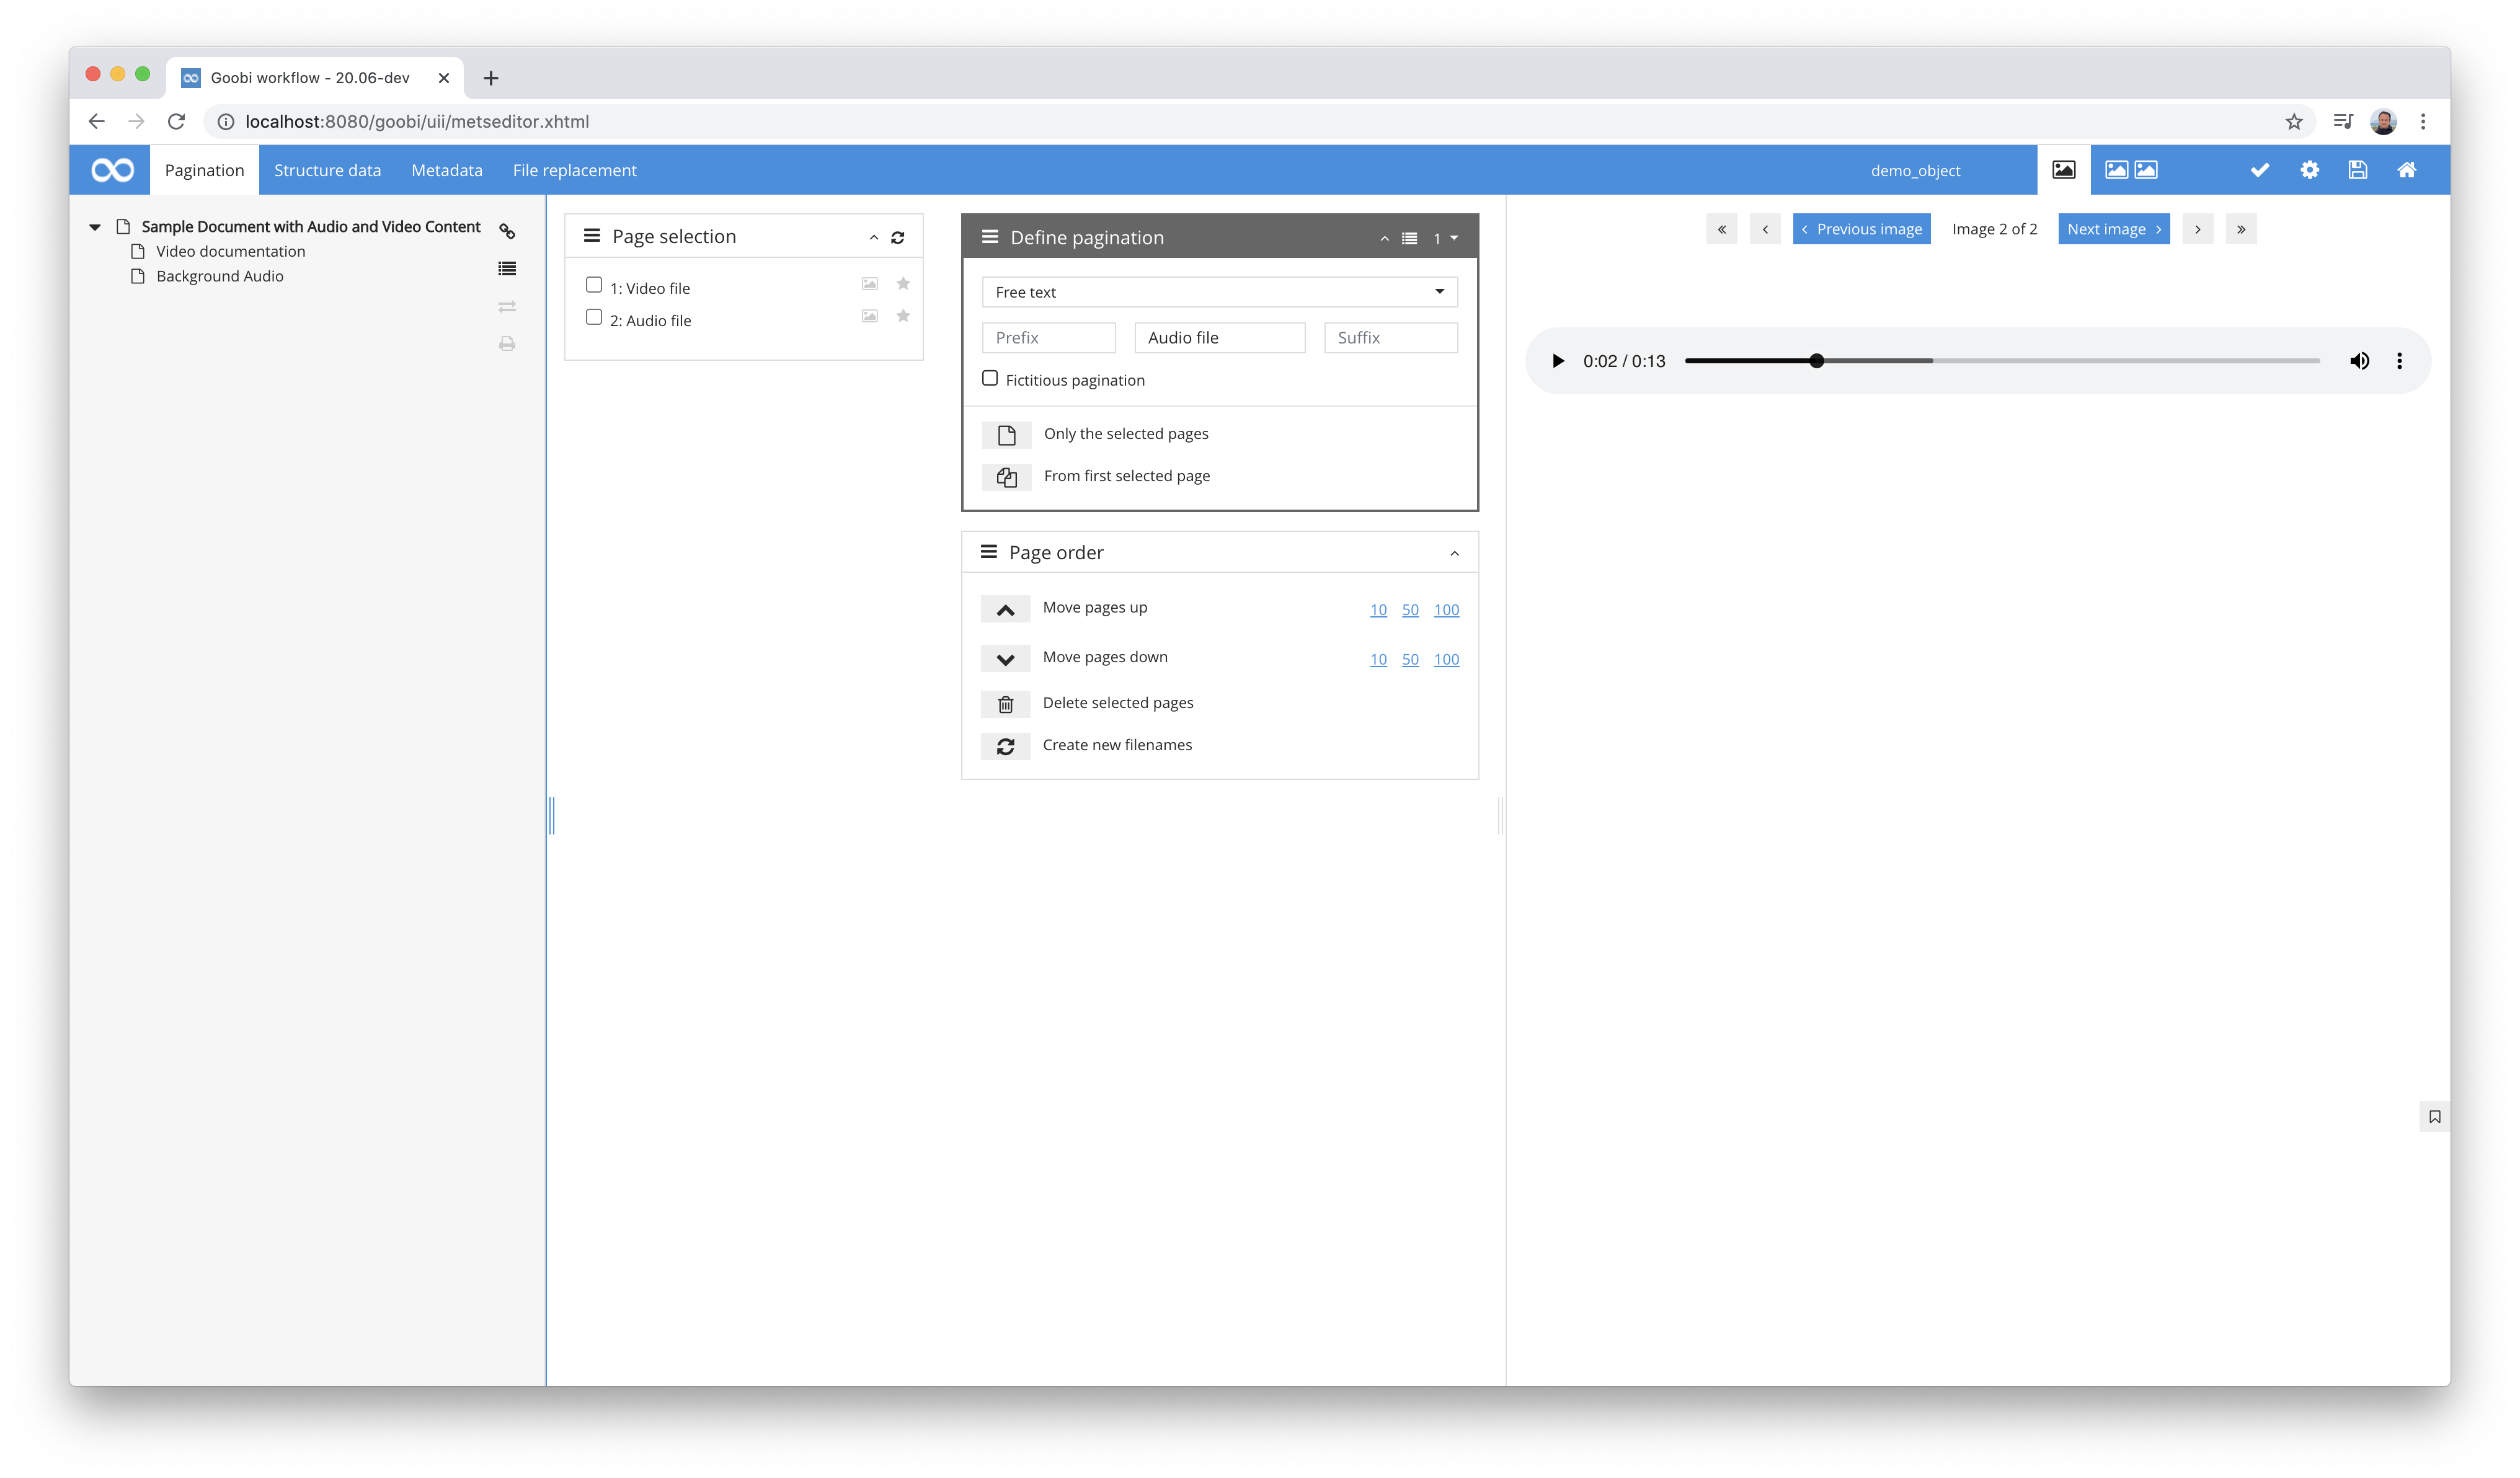Move pages up by 10
Viewport: 2520px width, 1478px height.
pos(1378,609)
